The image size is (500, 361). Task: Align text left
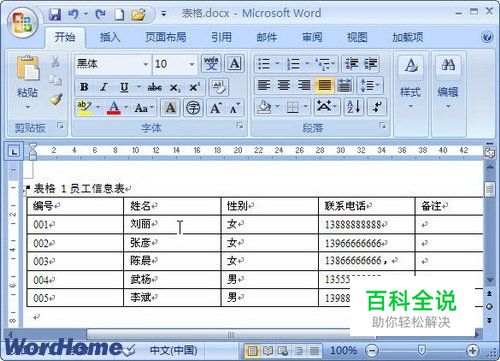(264, 85)
